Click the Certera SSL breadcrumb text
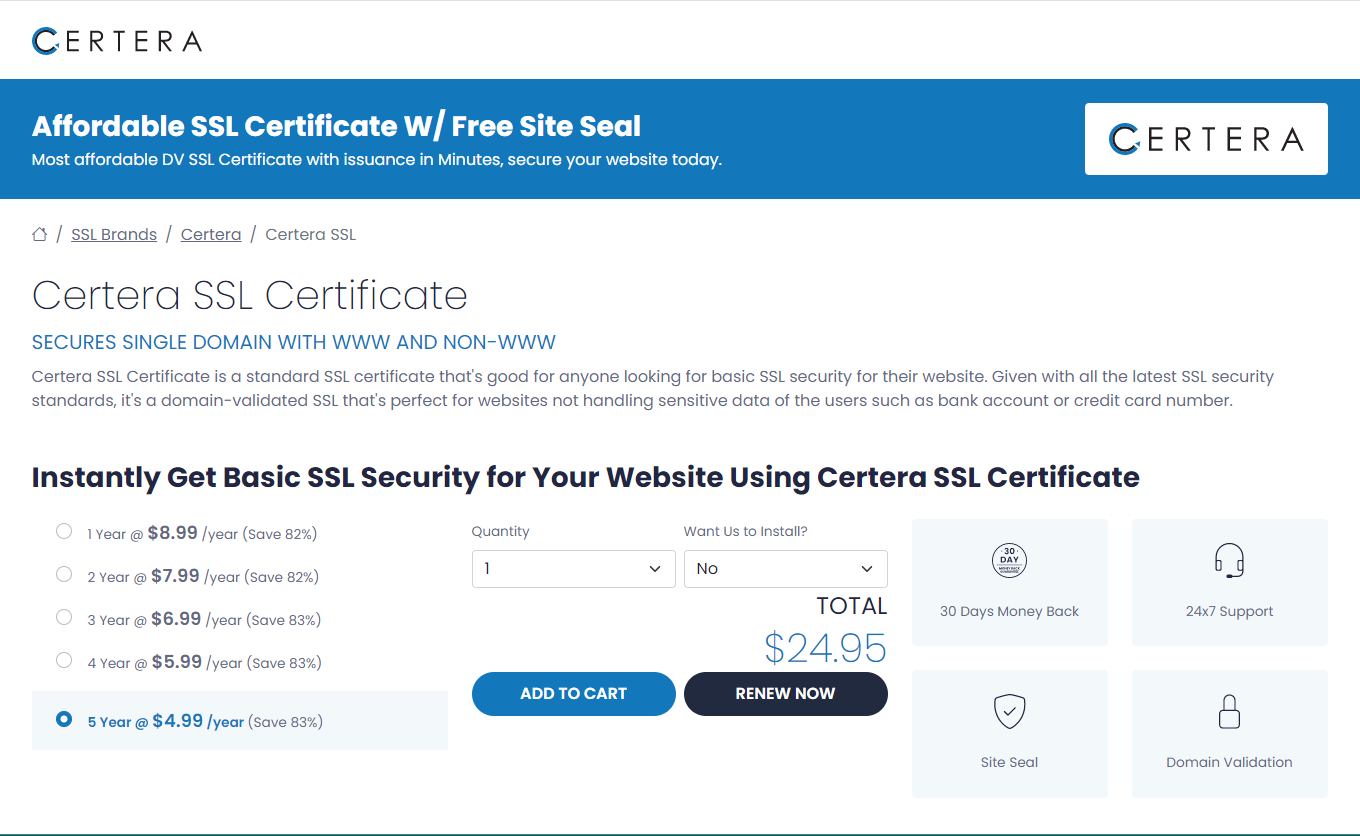The width and height of the screenshot is (1360, 836). tap(310, 235)
